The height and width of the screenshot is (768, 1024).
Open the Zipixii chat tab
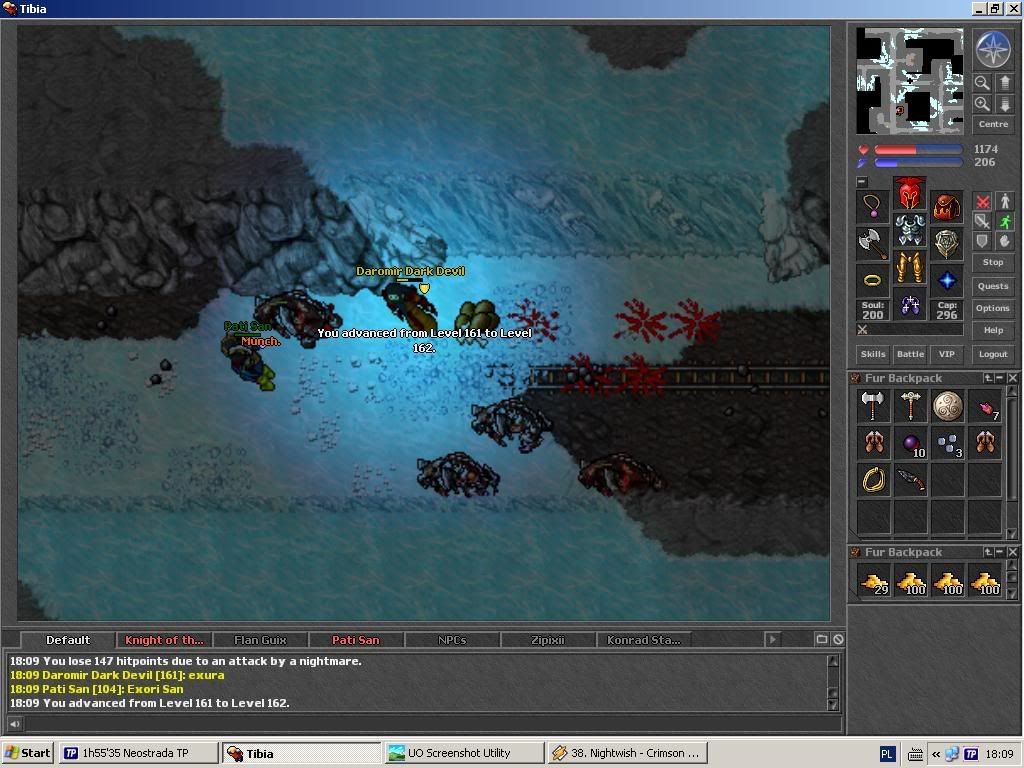pyautogui.click(x=547, y=640)
